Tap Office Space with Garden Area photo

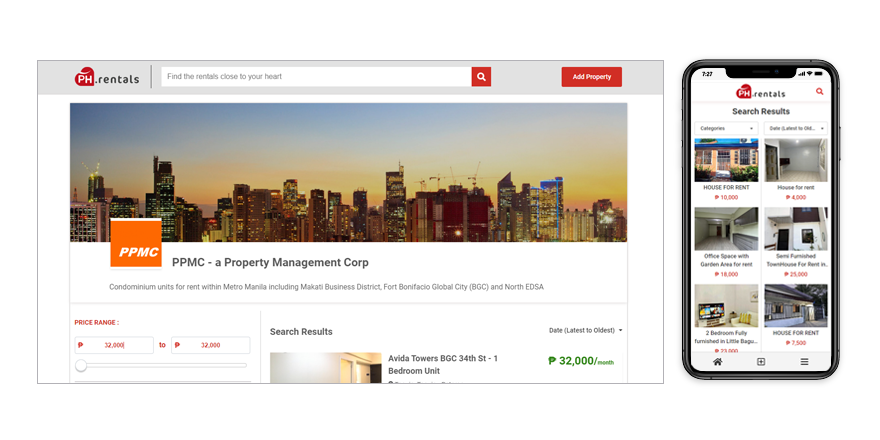[726, 229]
